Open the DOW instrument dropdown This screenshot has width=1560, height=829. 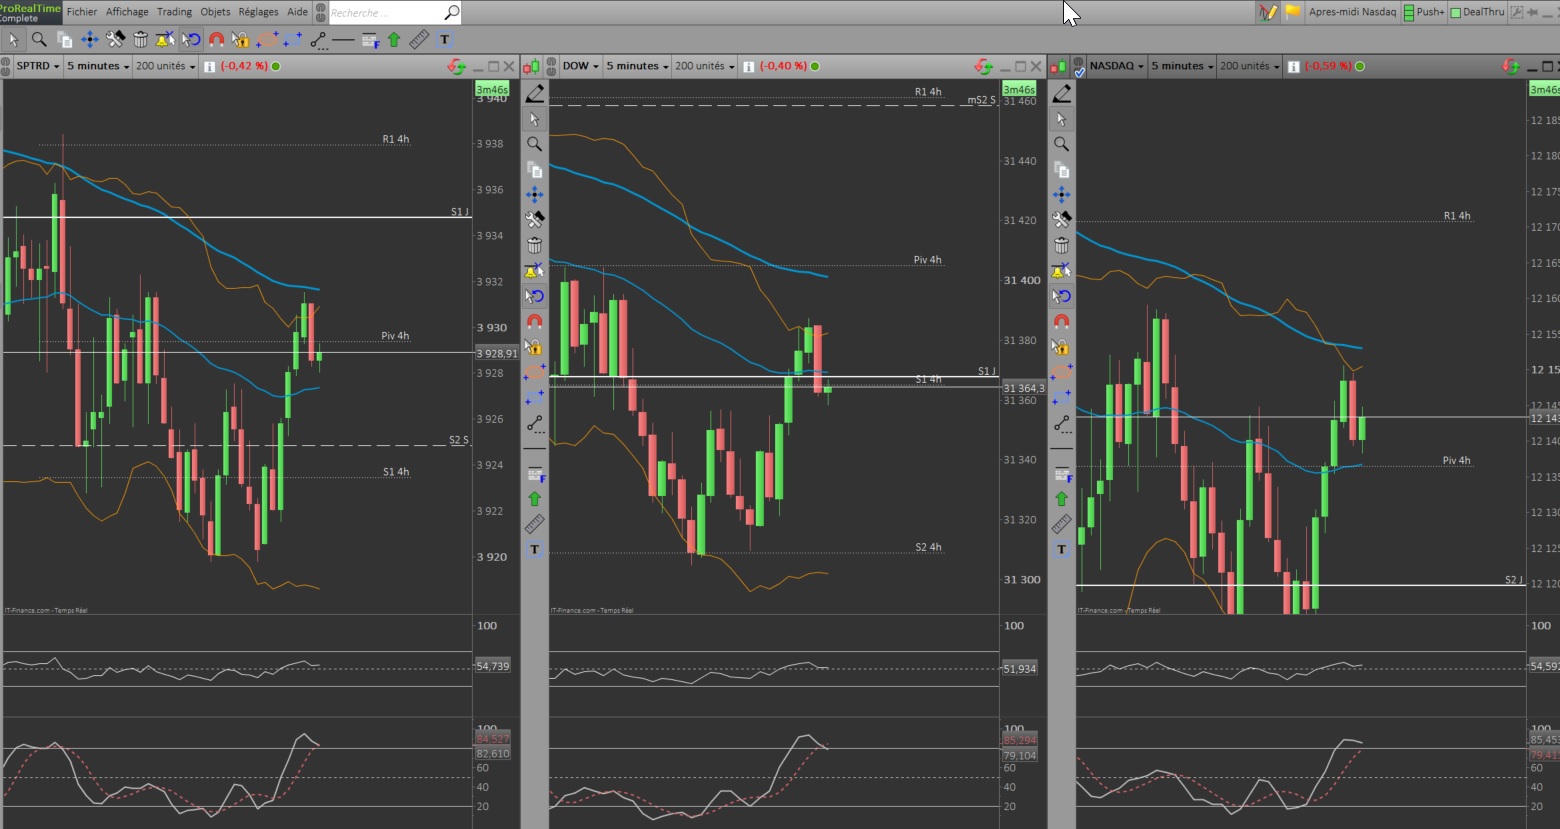[x=580, y=66]
